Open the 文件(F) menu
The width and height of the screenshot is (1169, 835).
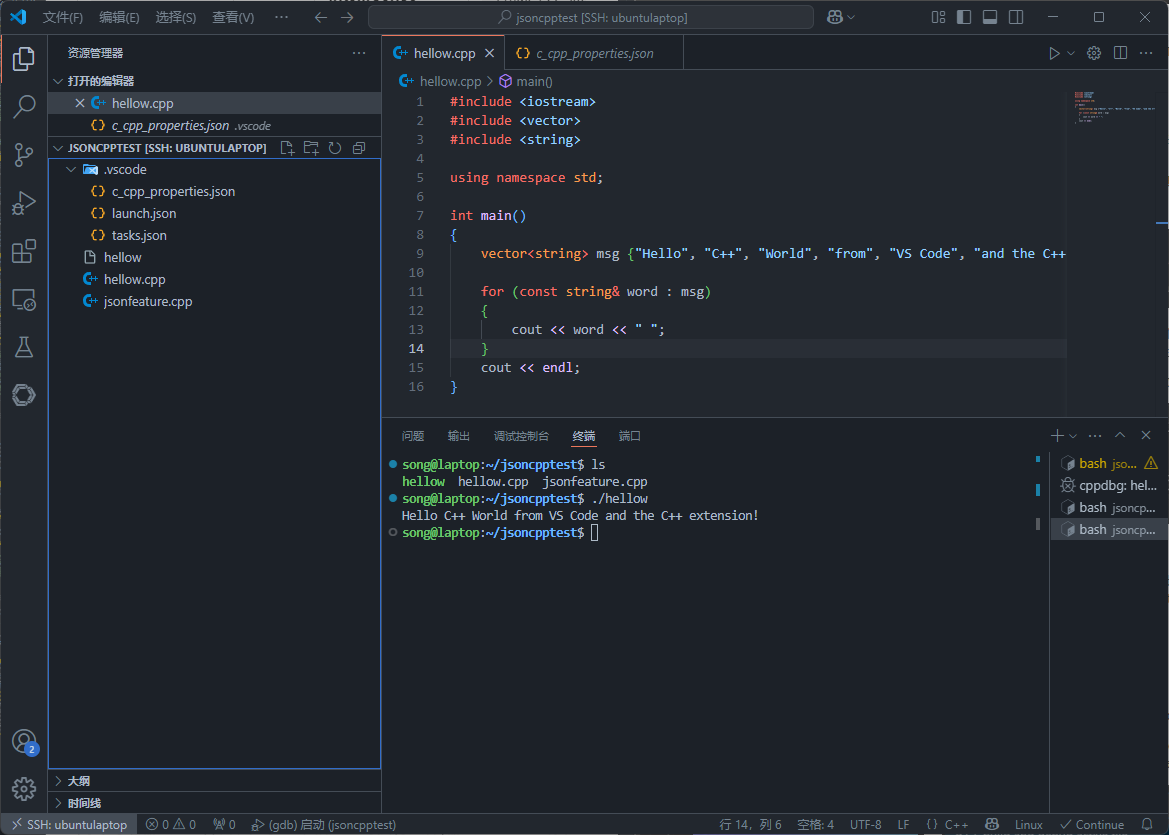[63, 17]
